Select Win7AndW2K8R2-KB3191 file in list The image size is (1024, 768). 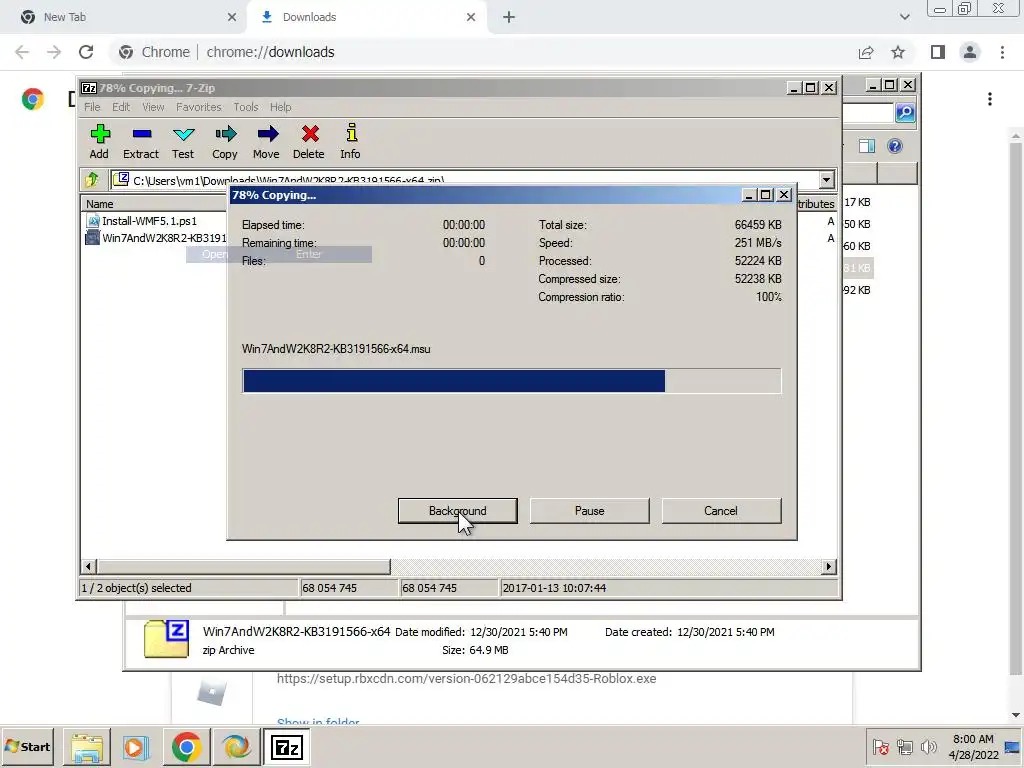(x=156, y=238)
